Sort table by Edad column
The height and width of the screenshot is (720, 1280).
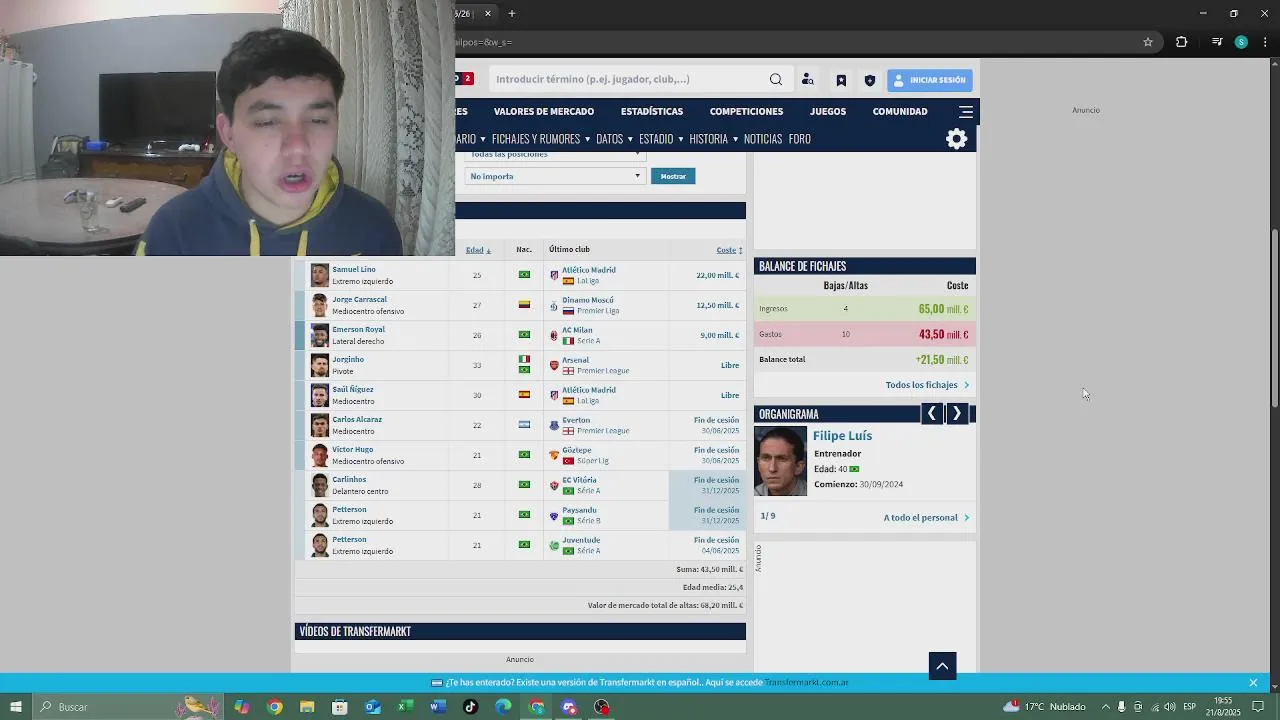tap(478, 250)
